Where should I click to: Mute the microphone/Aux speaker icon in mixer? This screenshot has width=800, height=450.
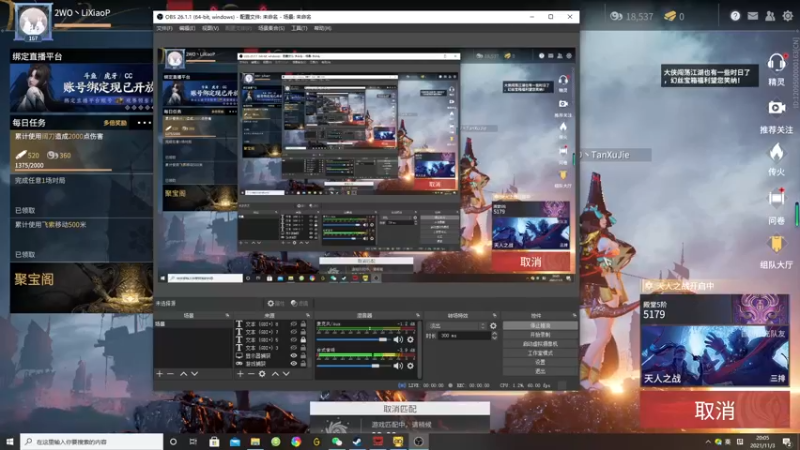point(398,339)
